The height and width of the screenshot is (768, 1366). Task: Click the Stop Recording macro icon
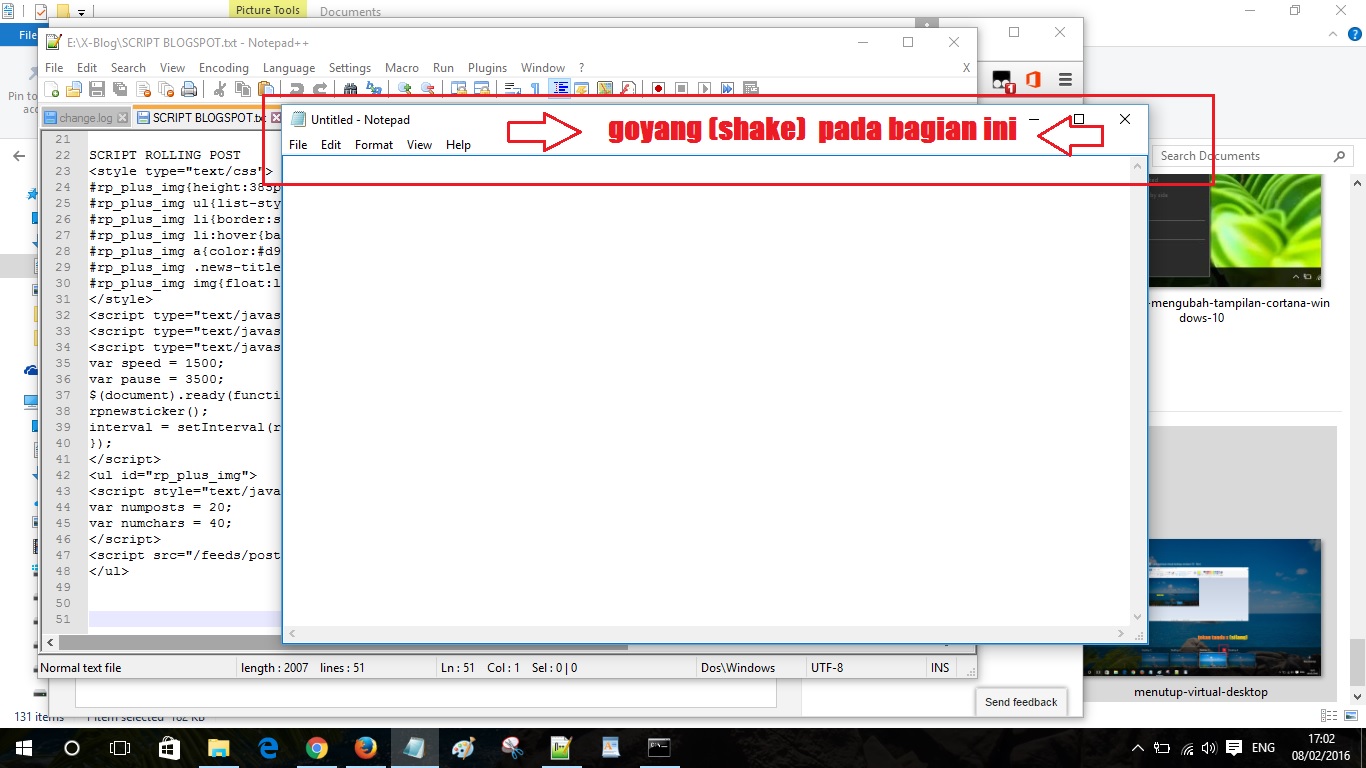[x=681, y=89]
